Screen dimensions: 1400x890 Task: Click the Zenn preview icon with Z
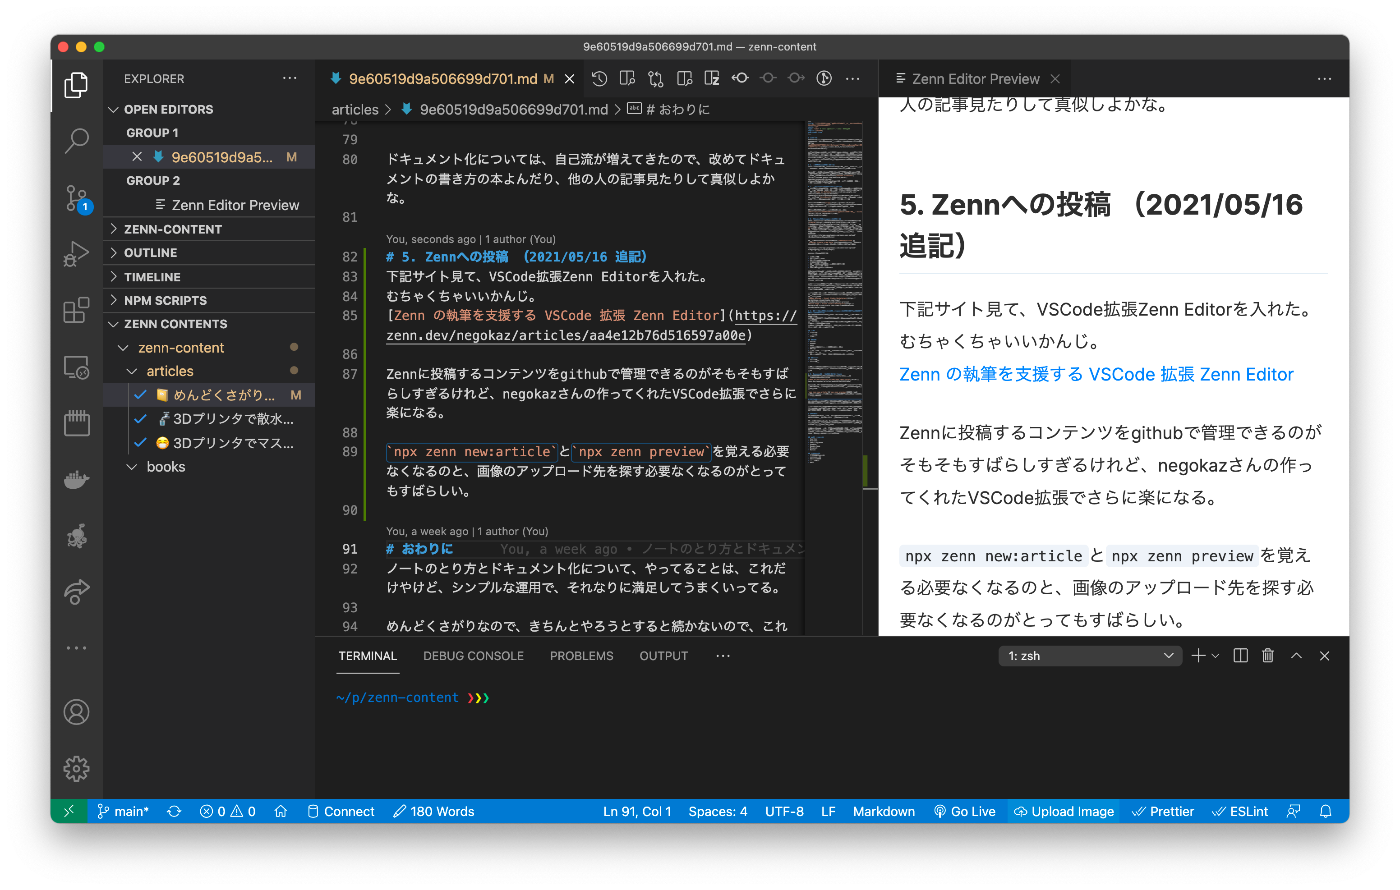(x=712, y=78)
